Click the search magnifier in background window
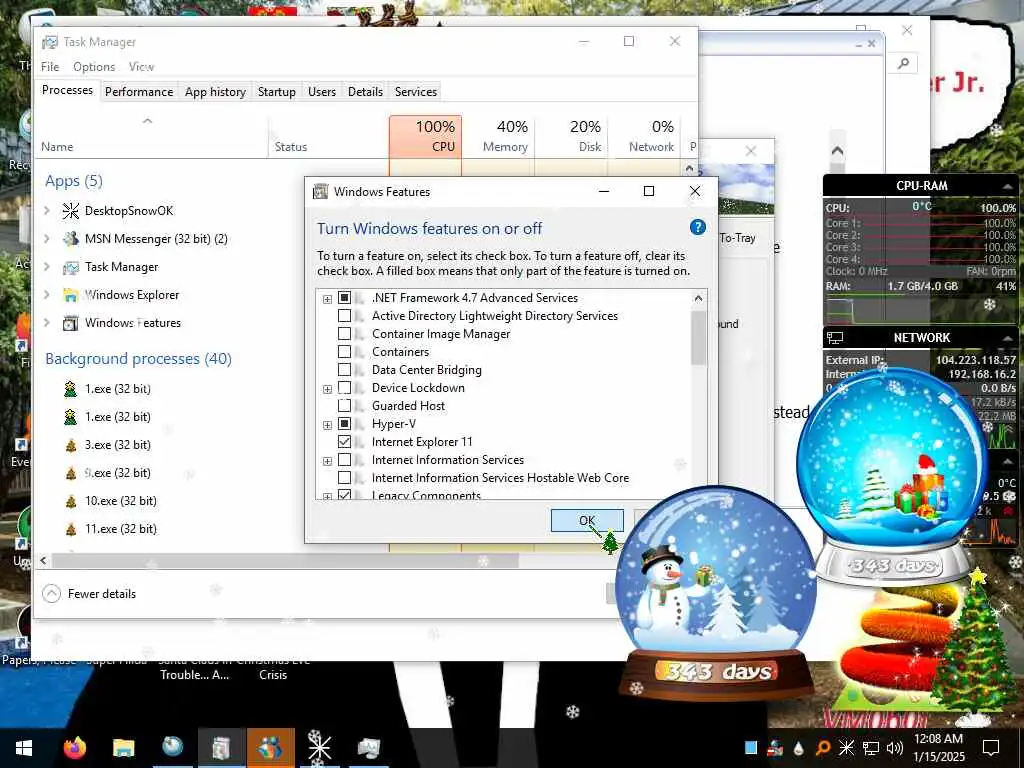The image size is (1024, 768). pyautogui.click(x=903, y=63)
